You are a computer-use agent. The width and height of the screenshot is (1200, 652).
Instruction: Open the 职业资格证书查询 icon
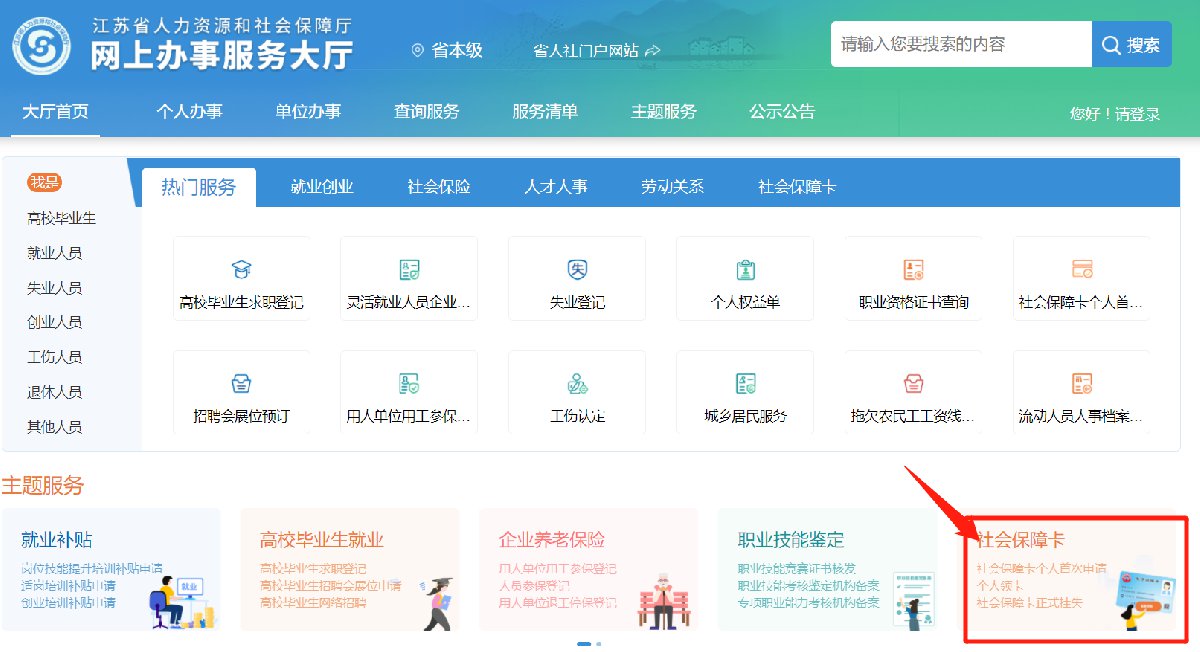coord(913,269)
